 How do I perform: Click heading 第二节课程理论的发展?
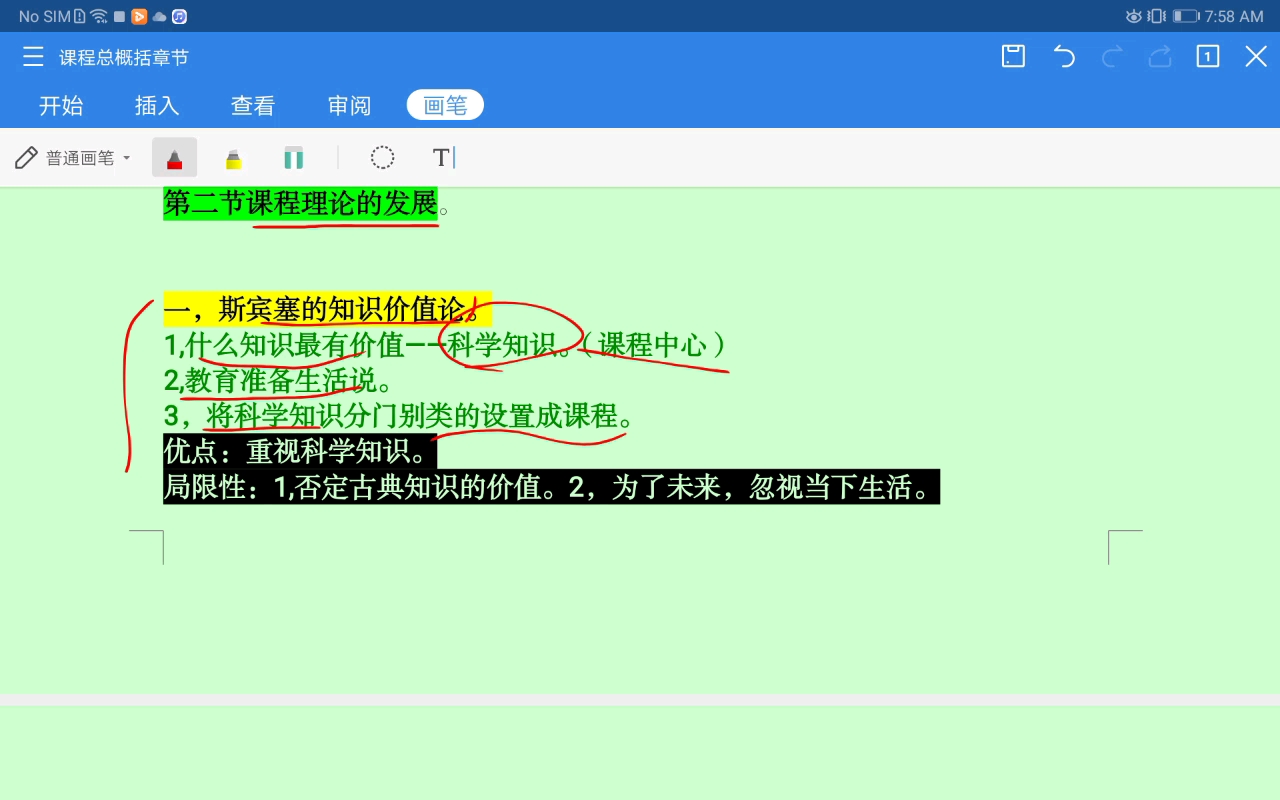301,203
